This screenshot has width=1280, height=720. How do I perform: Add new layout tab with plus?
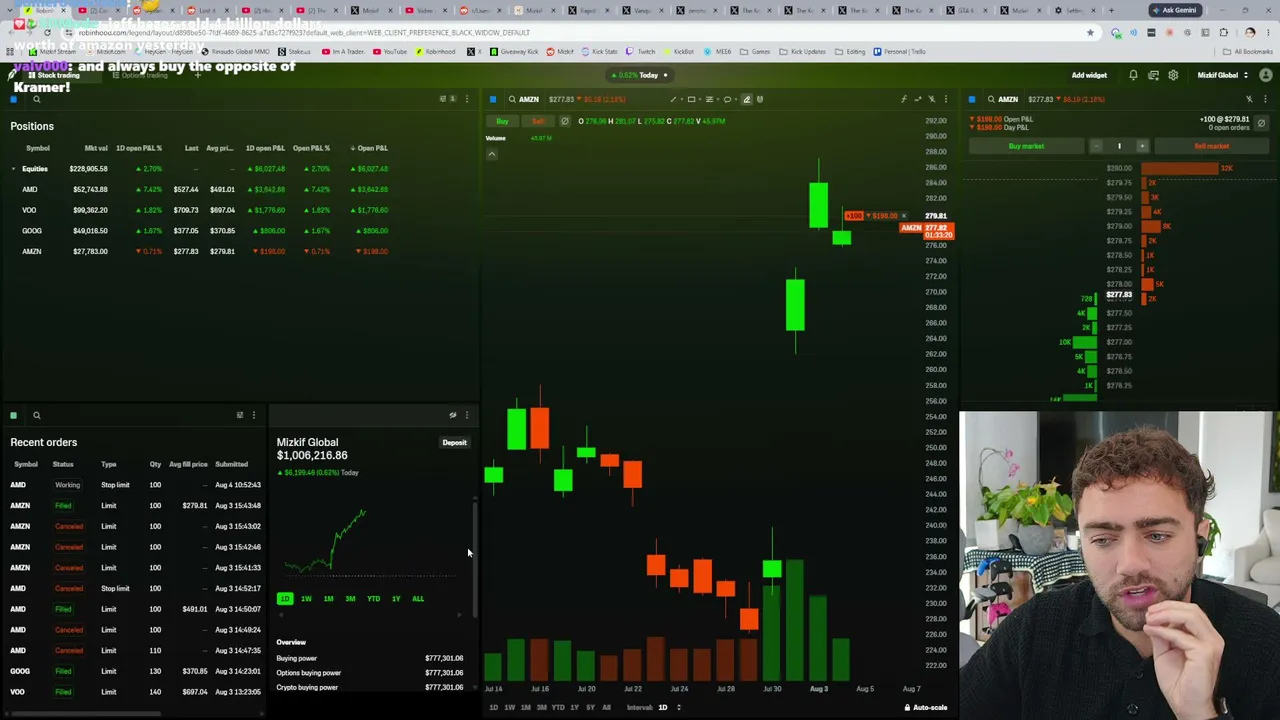[x=197, y=75]
